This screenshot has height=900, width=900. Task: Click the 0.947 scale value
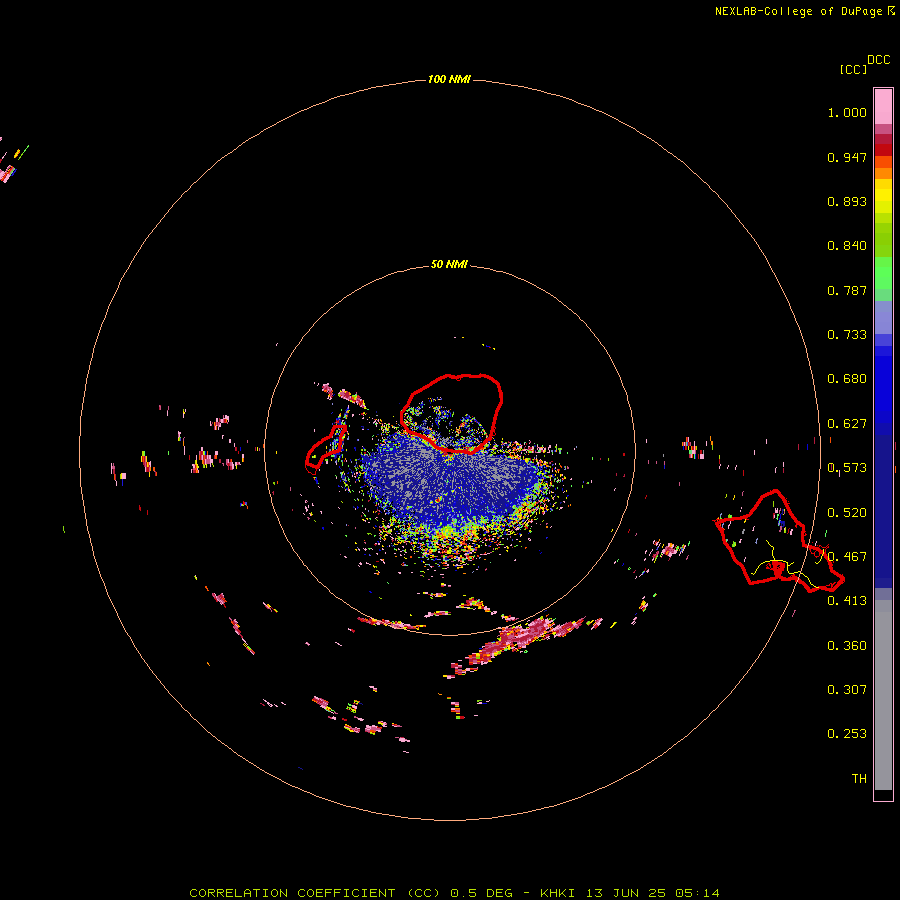coord(847,157)
